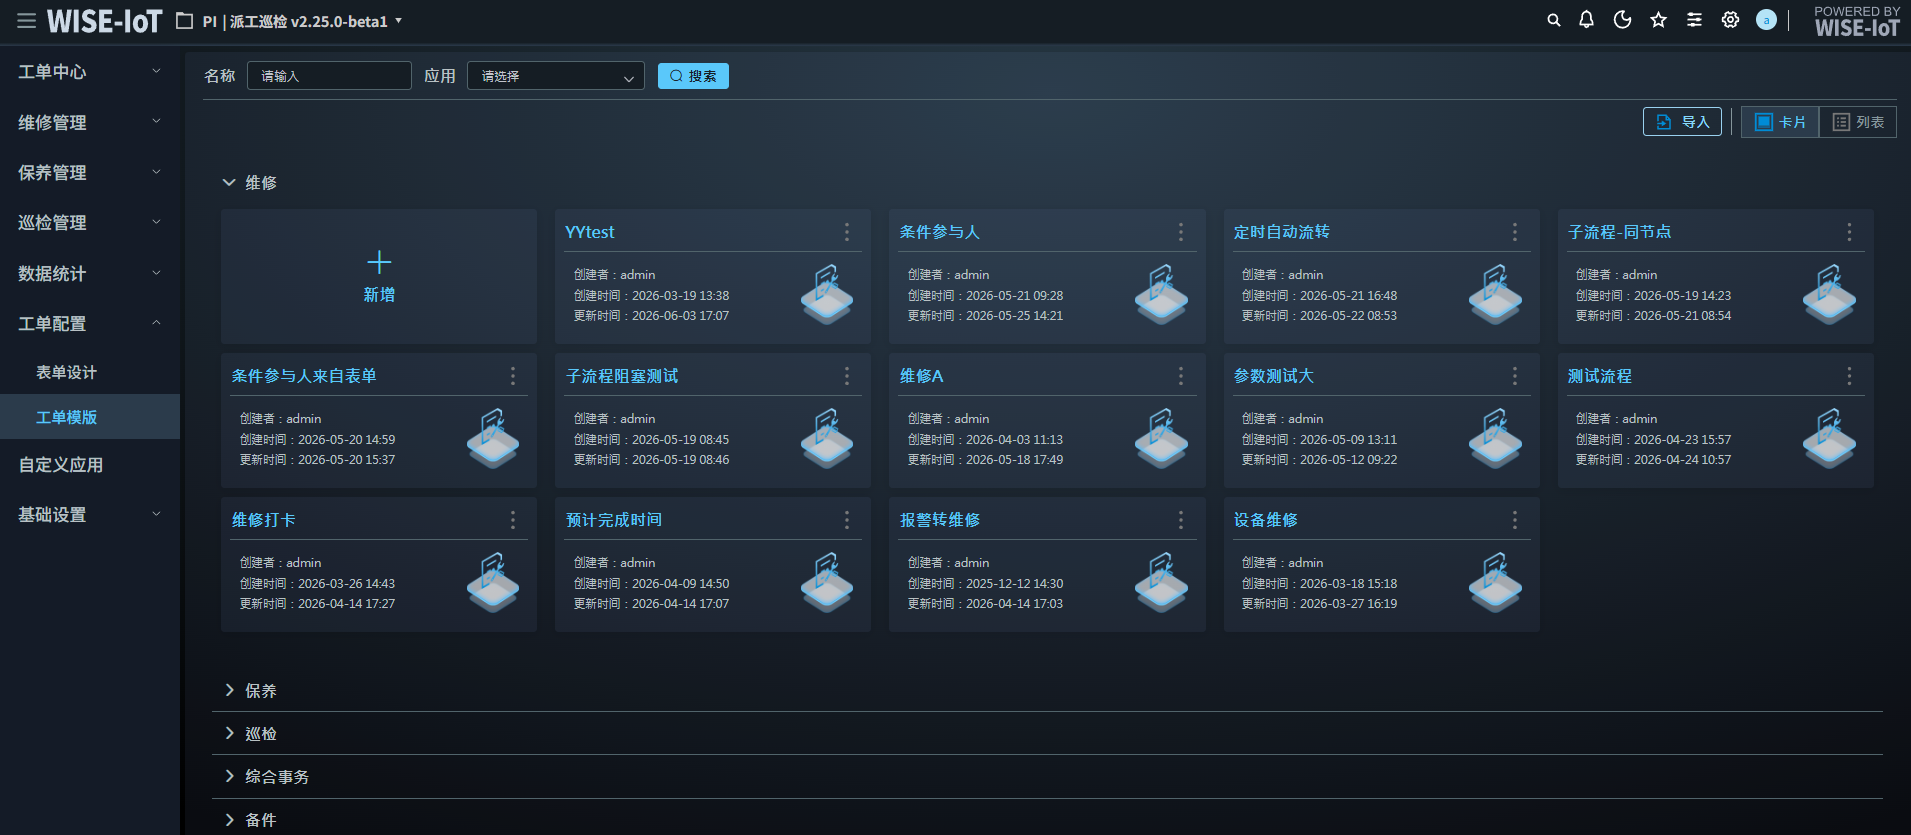
Task: Open the settings gear icon
Action: click(1730, 20)
